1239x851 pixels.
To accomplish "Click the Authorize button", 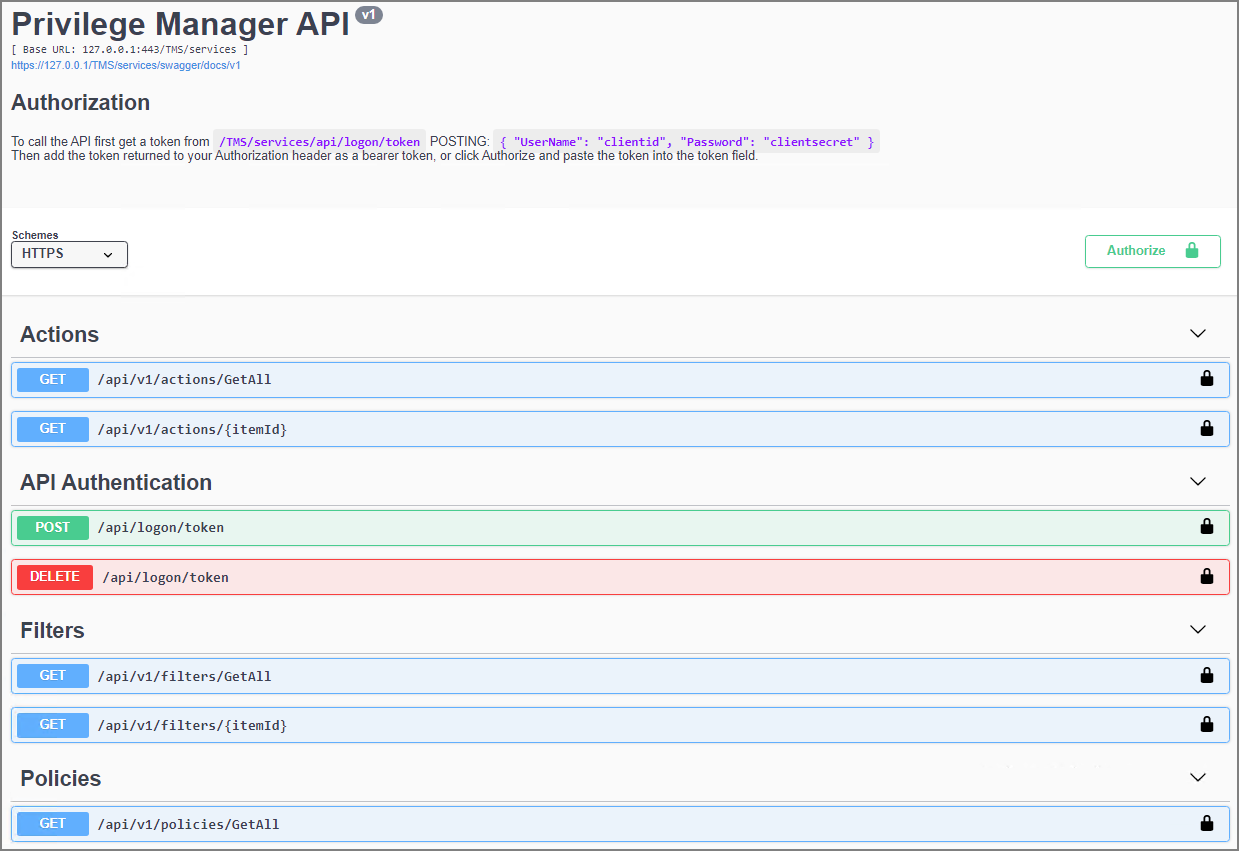I will 1136,251.
